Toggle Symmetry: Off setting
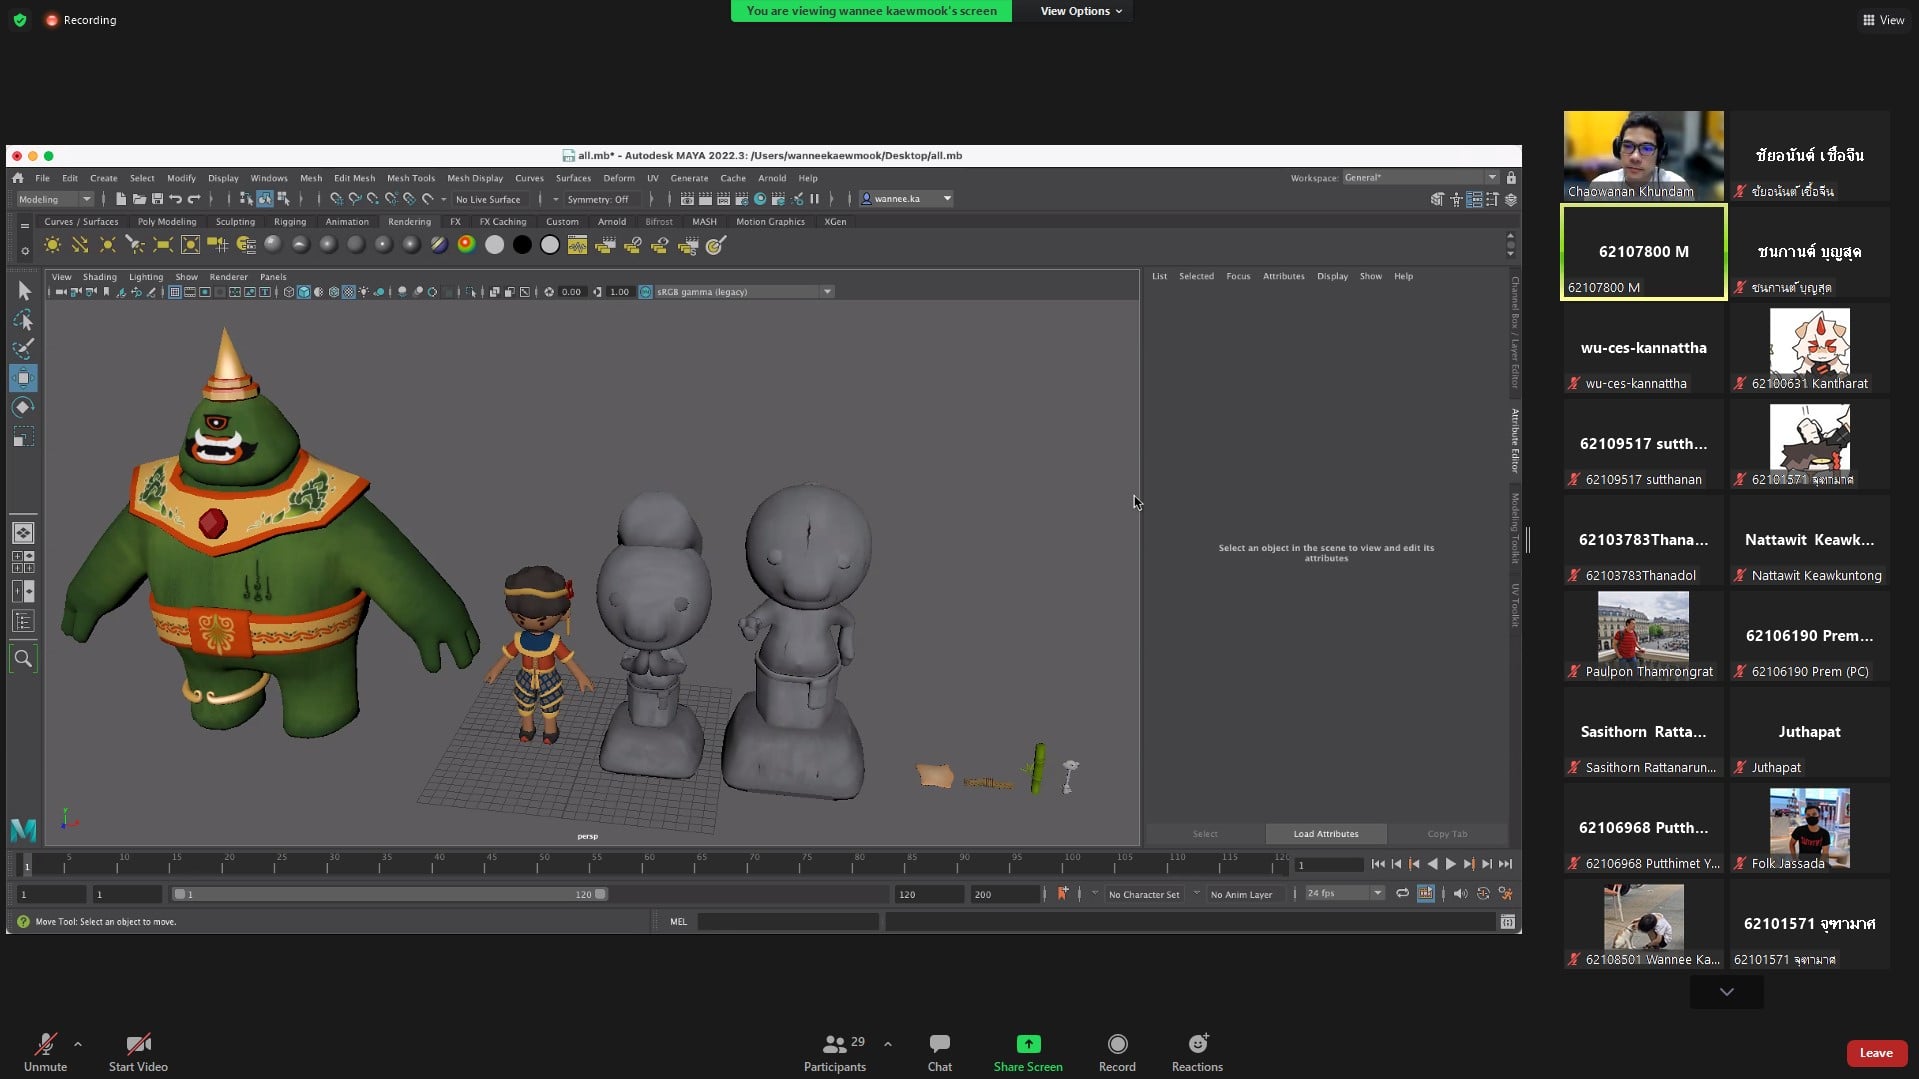Screen dimensions: 1919x1079 [598, 199]
